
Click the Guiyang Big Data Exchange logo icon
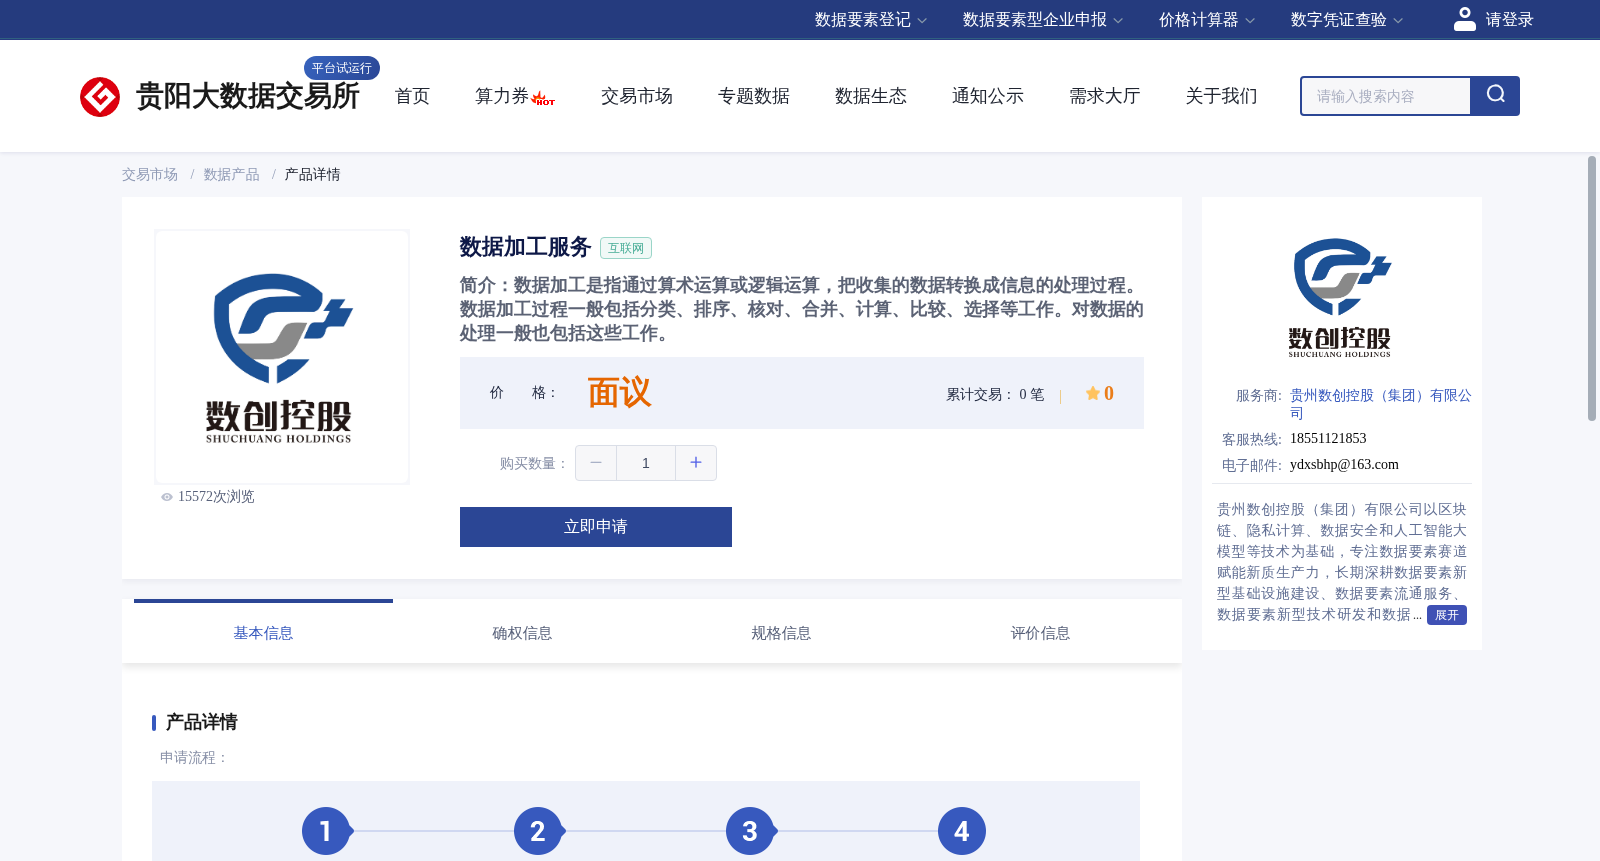100,97
